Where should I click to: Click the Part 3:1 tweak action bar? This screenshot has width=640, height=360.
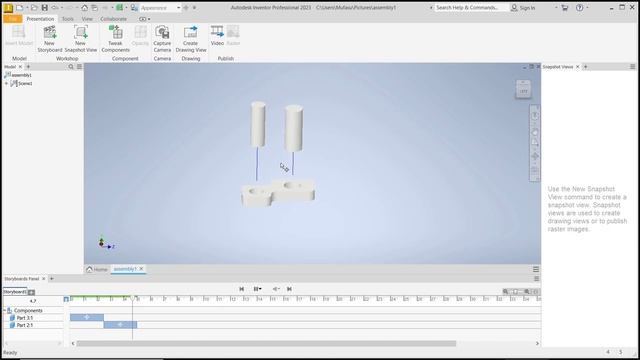87,317
